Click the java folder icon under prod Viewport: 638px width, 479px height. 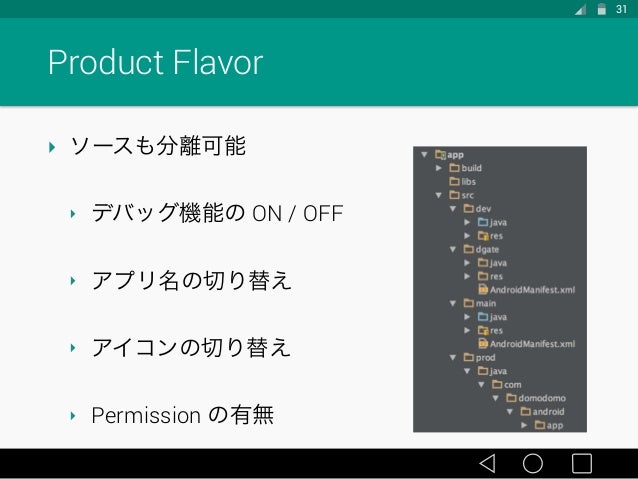(x=483, y=371)
